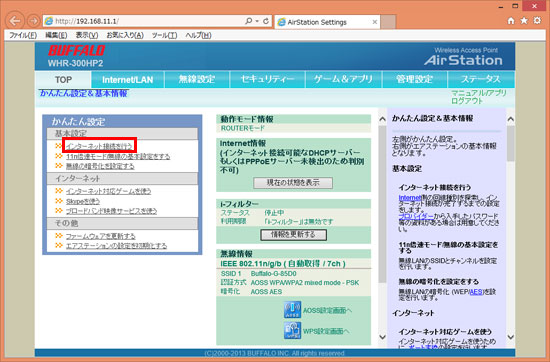
Task: Click 無線の暗号化を設定する link
Action: pos(100,166)
